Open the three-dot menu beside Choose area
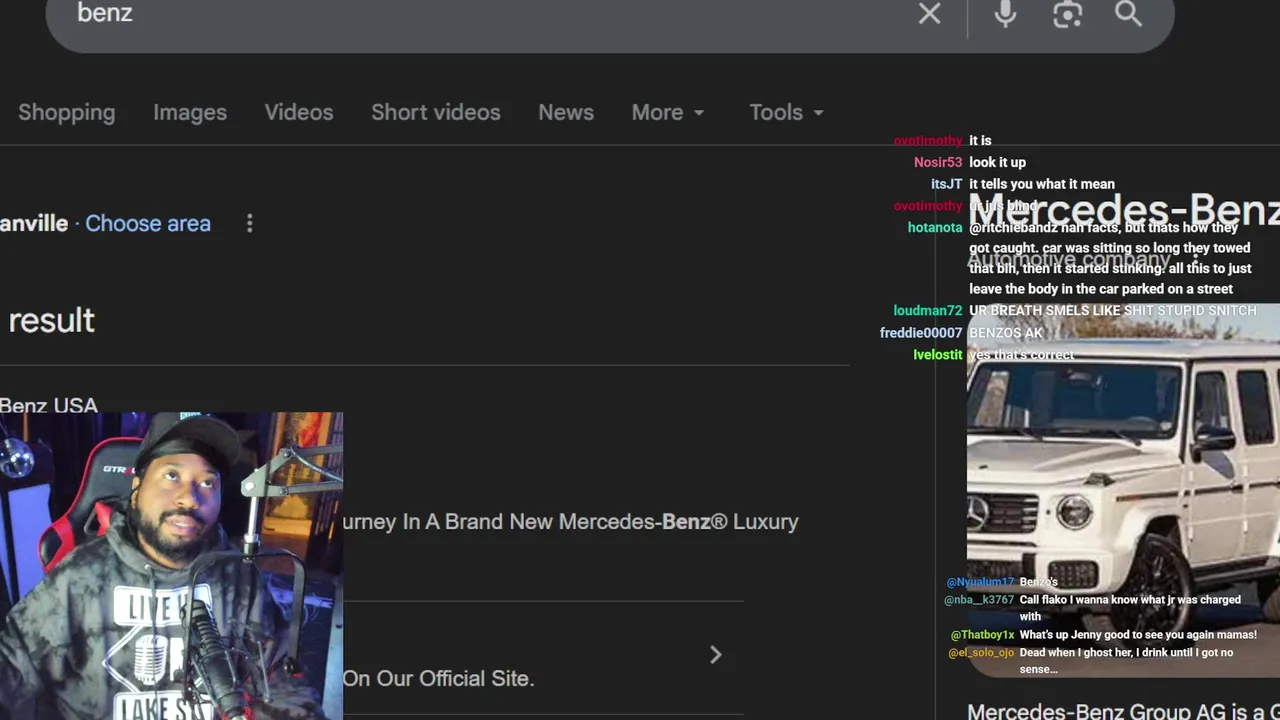 [250, 223]
